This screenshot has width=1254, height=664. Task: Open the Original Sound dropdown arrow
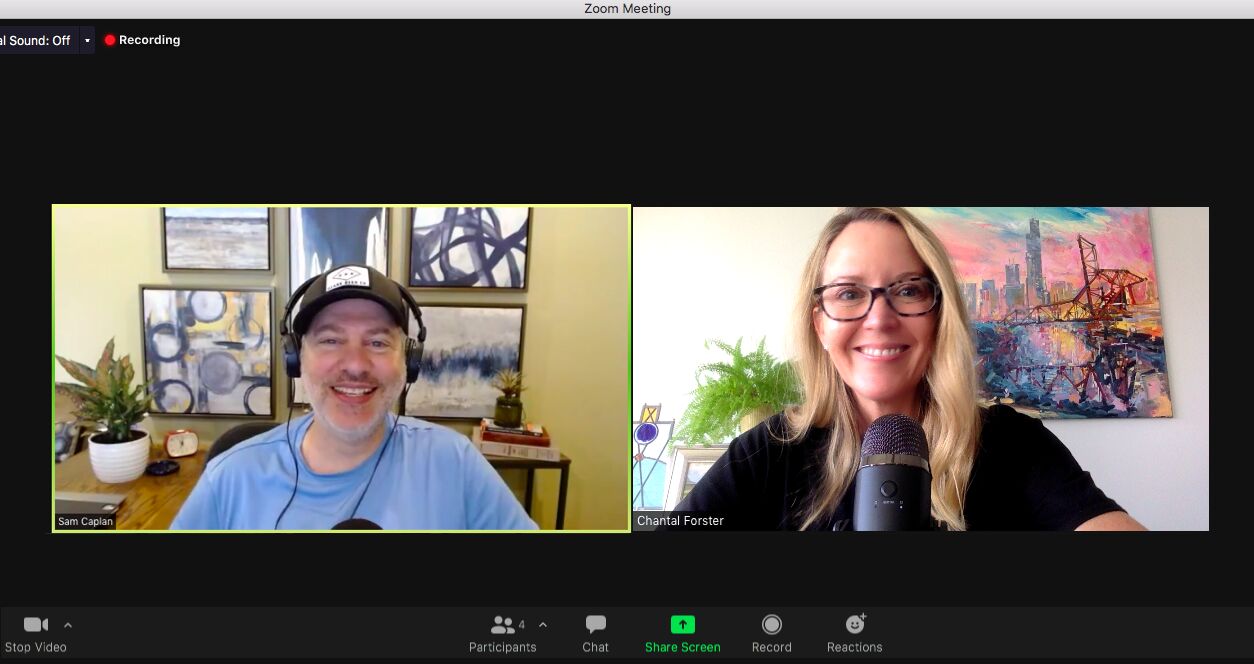pyautogui.click(x=87, y=40)
